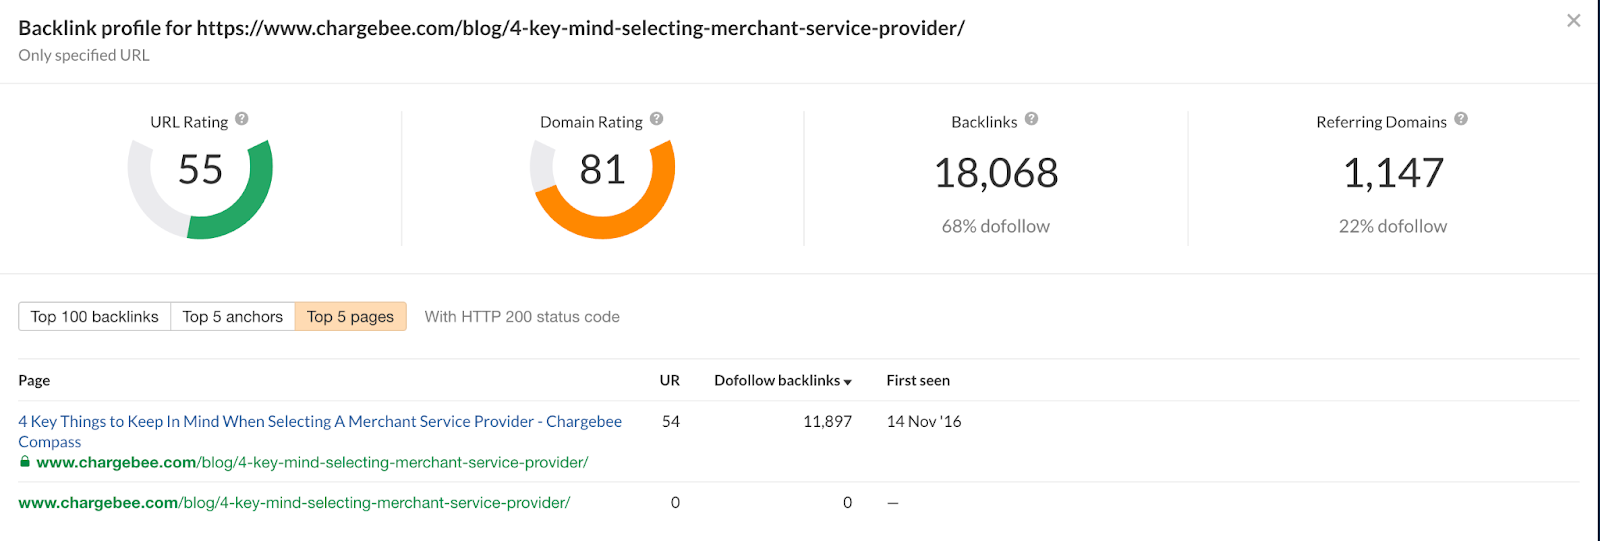The height and width of the screenshot is (541, 1600).
Task: Click 'With HTTP 200 status code' text
Action: tap(522, 316)
